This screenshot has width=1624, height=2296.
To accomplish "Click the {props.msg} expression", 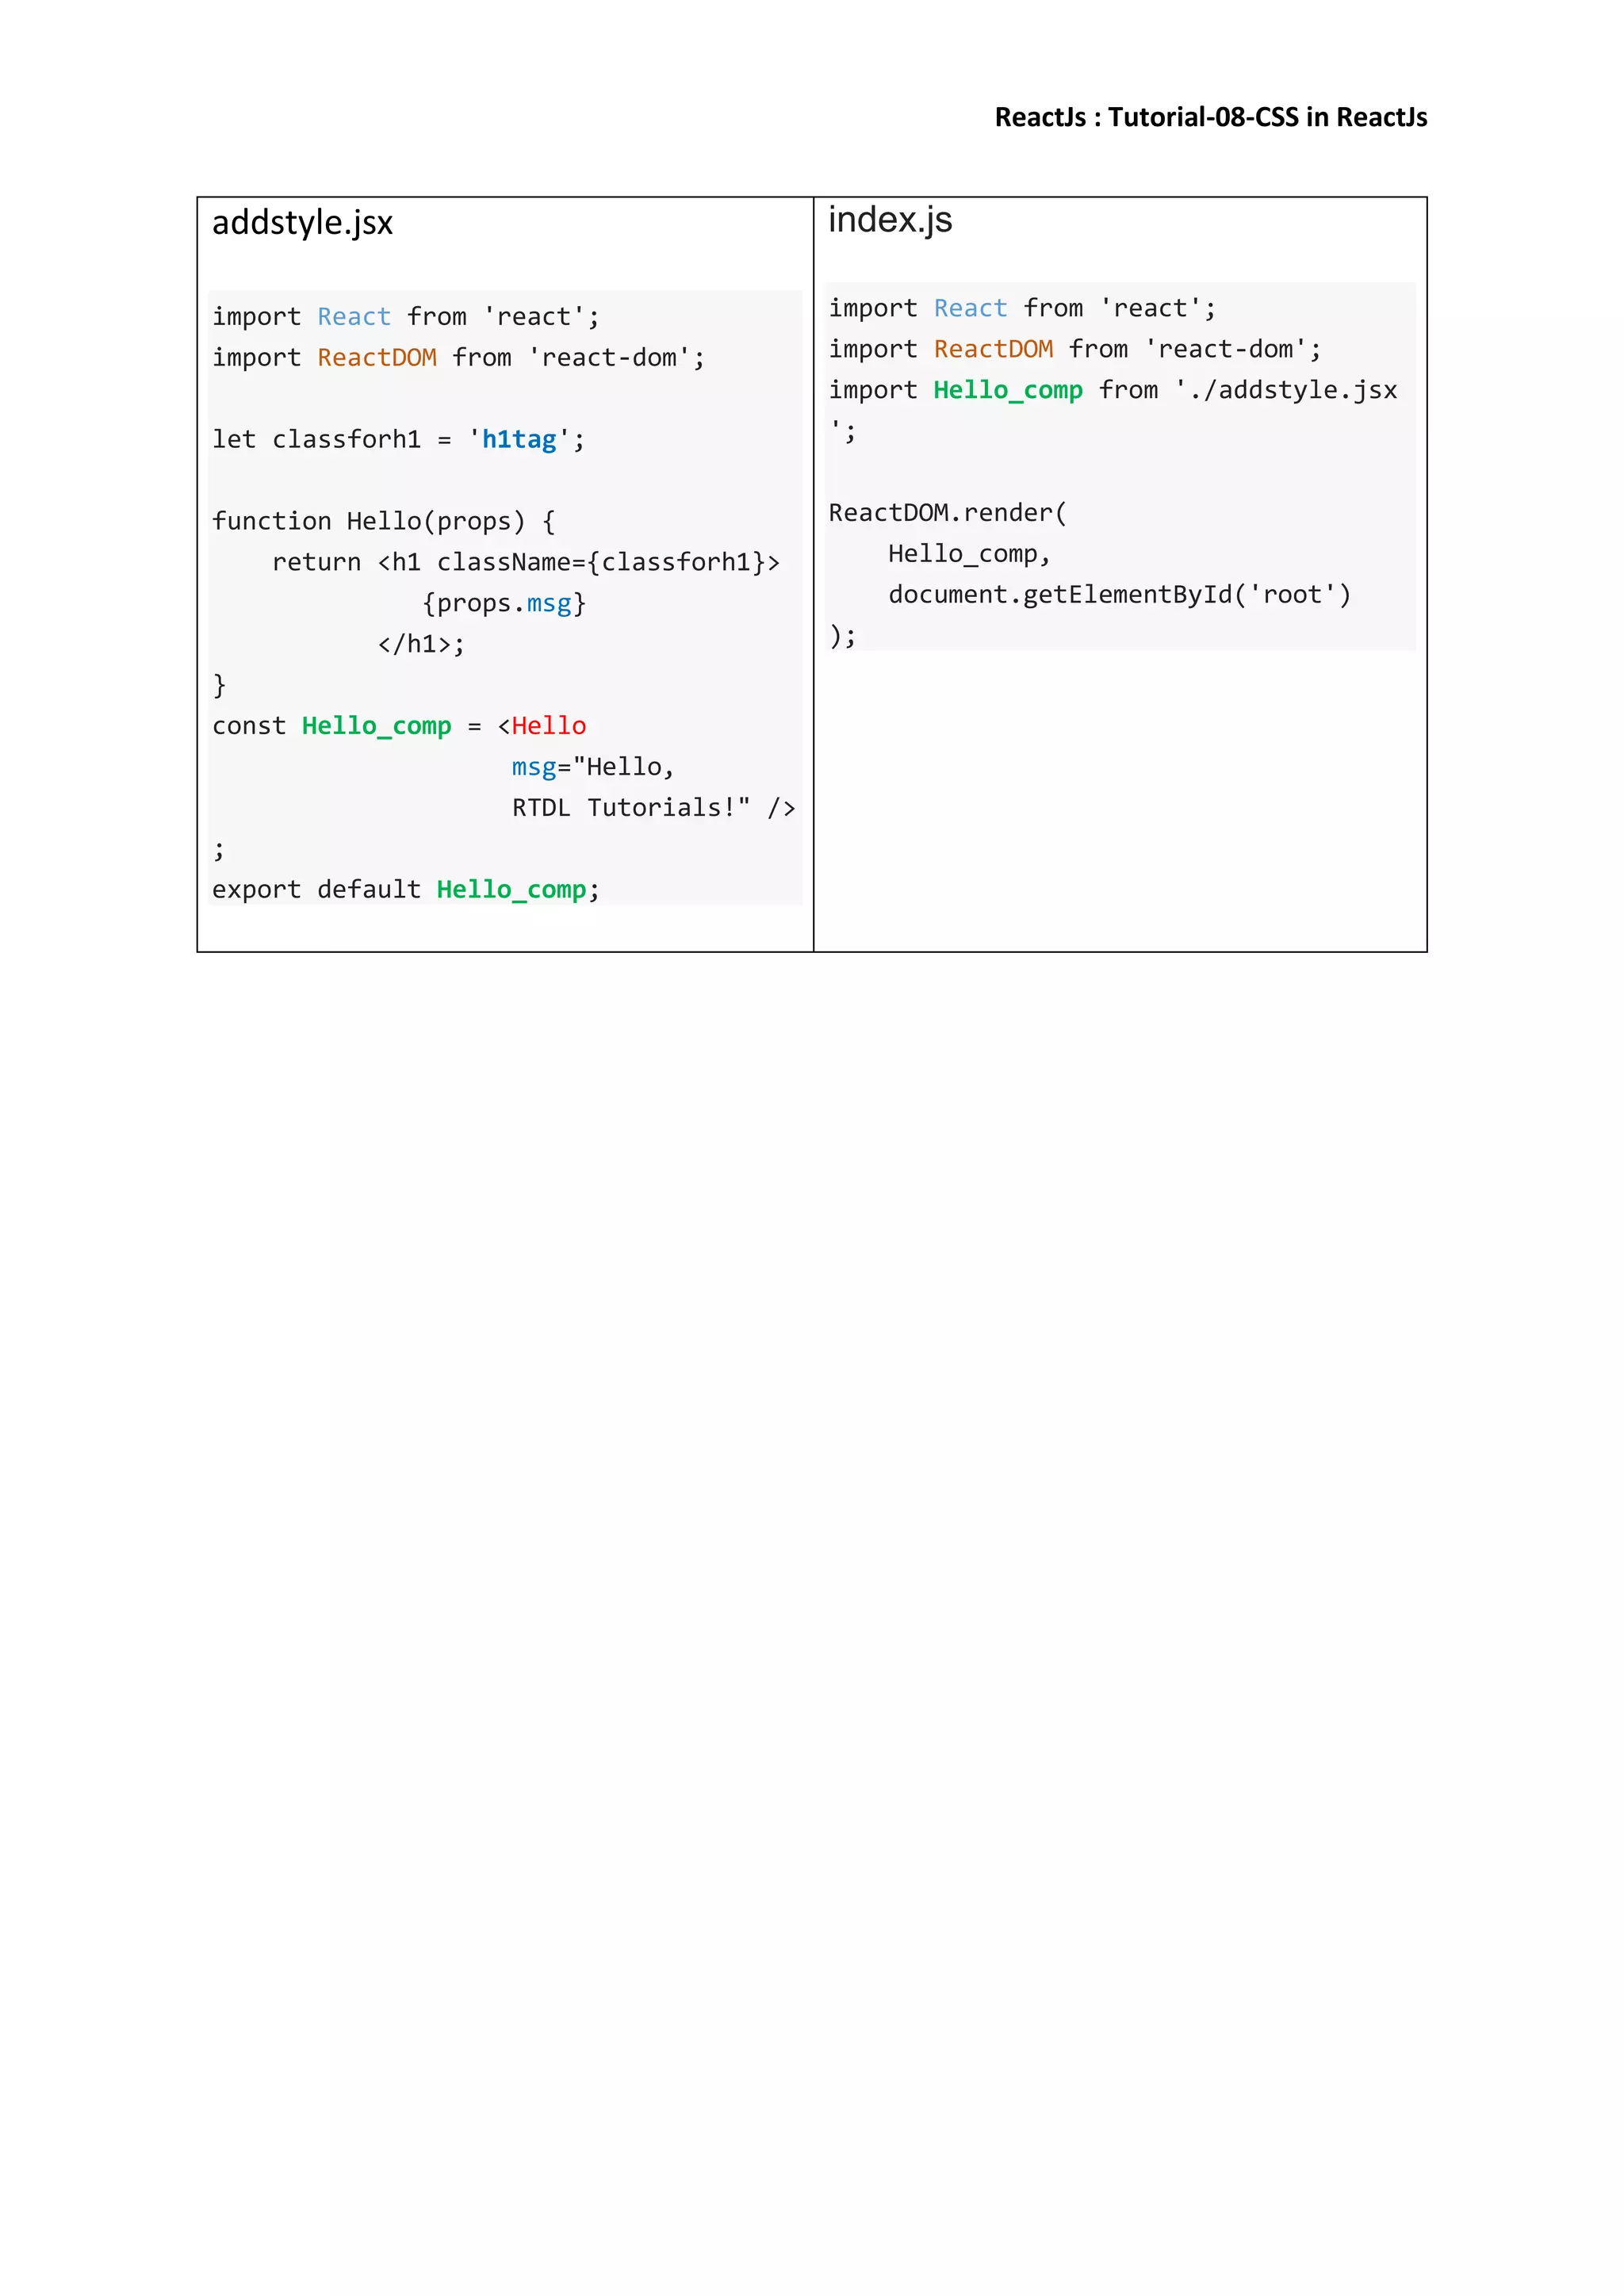I will point(503,604).
